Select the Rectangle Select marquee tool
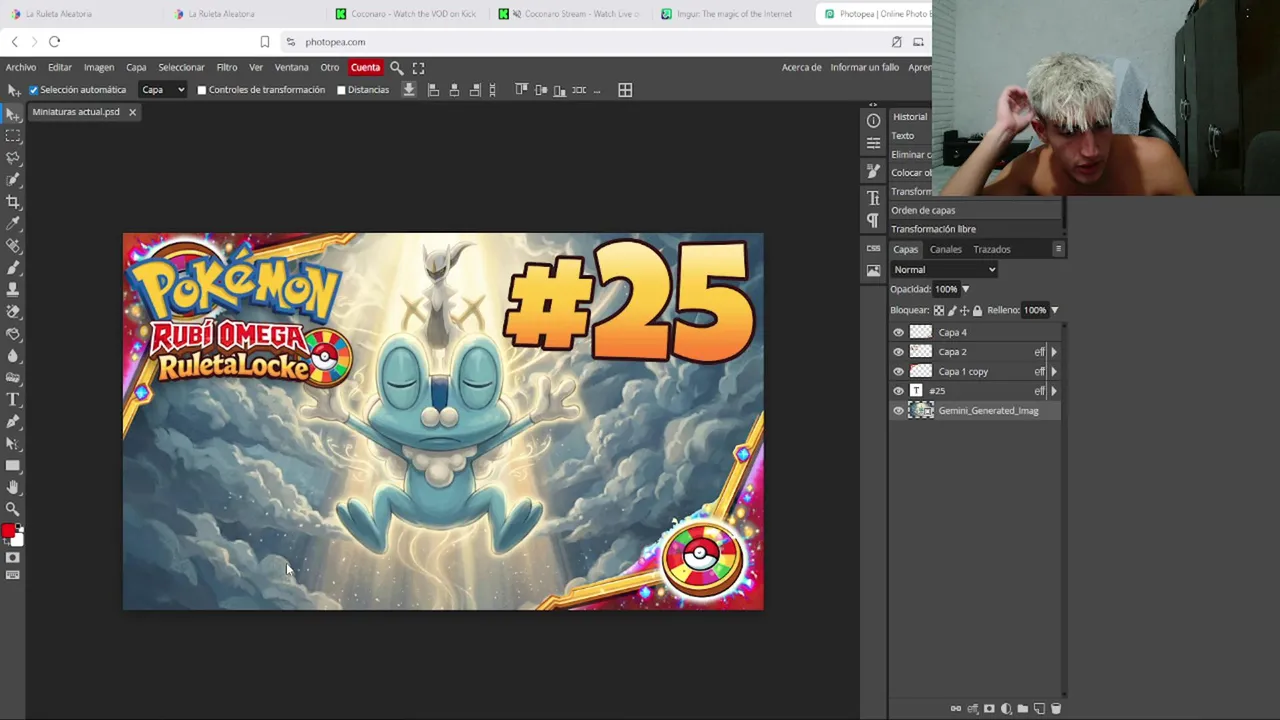The height and width of the screenshot is (720, 1280). [x=13, y=137]
